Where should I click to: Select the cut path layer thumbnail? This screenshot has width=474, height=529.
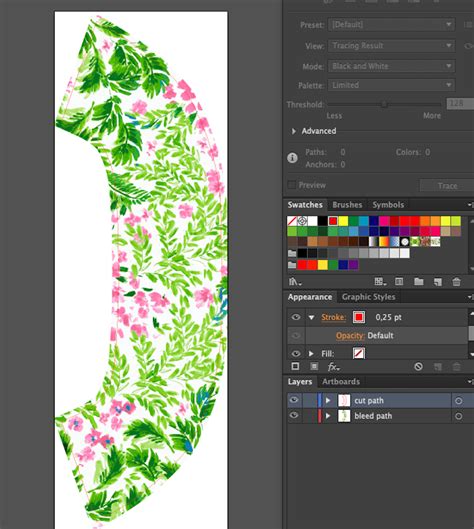(344, 400)
